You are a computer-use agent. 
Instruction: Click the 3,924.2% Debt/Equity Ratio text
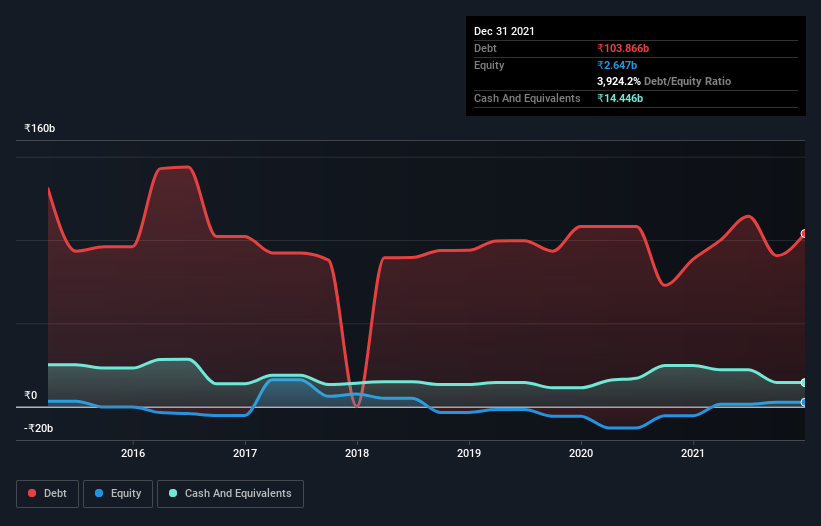click(664, 81)
